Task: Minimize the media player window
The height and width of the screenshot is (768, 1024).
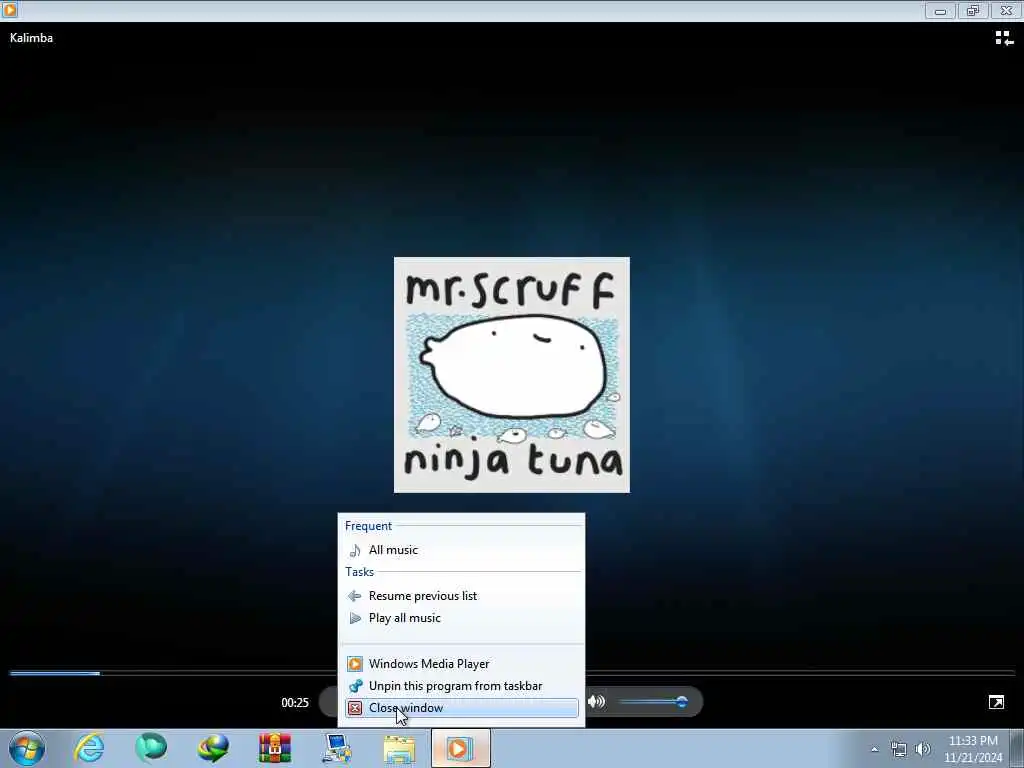Action: [x=940, y=11]
